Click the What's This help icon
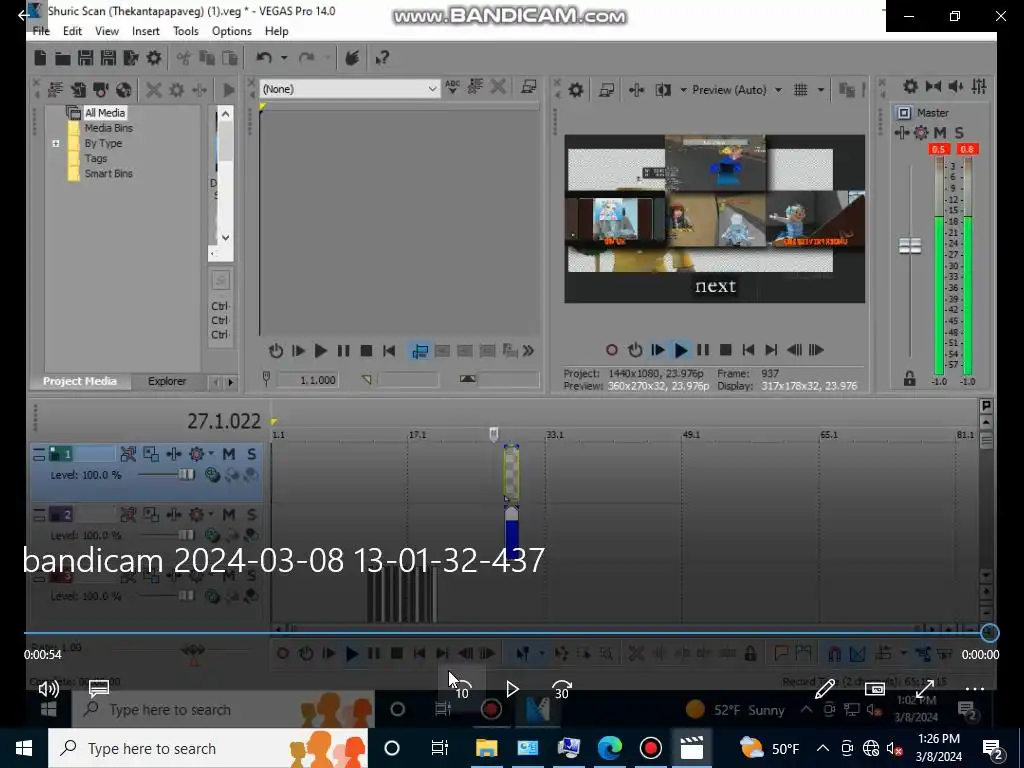 pos(382,58)
